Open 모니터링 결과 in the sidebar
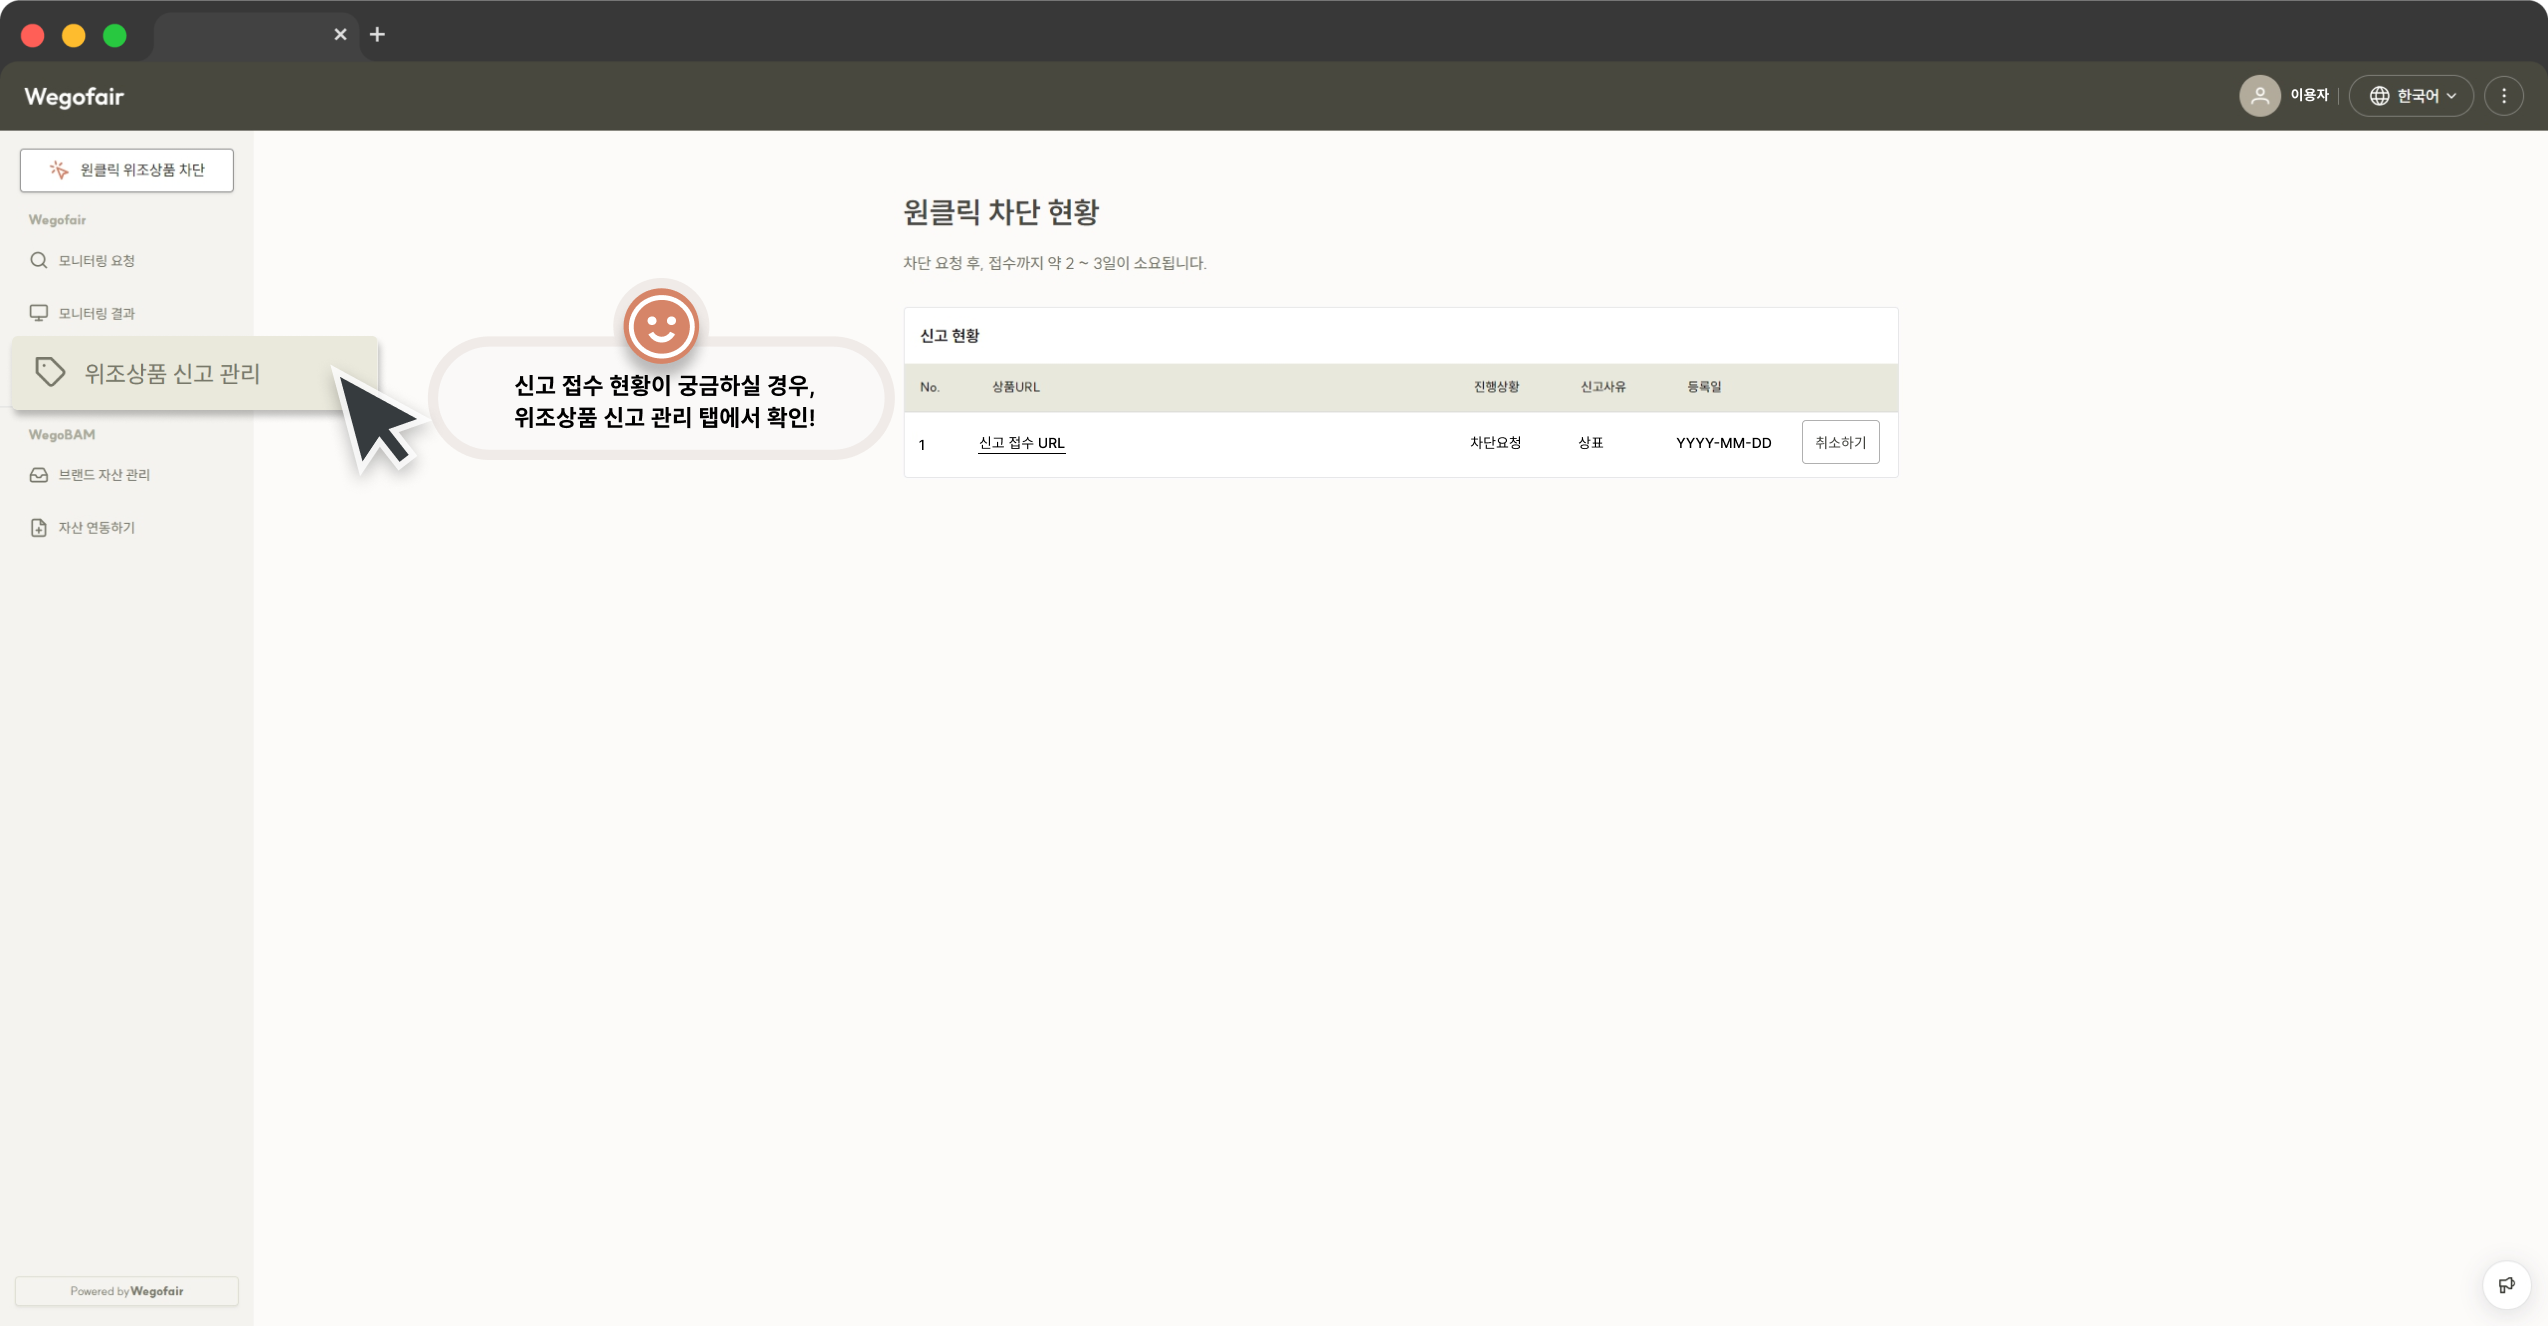 tap(96, 314)
